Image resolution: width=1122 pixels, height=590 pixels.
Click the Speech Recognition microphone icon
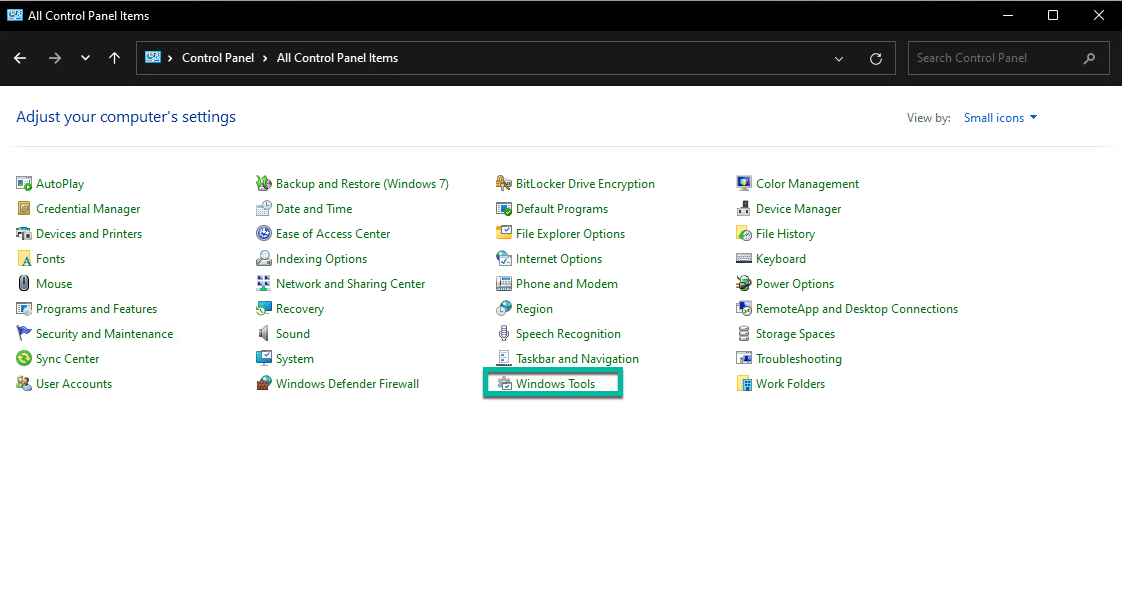[x=504, y=334]
